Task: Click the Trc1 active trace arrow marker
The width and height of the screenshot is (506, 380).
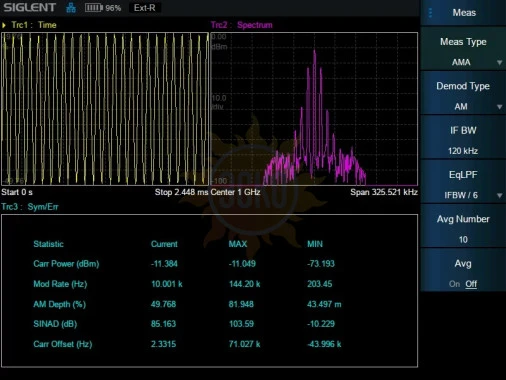Action: tap(4, 25)
